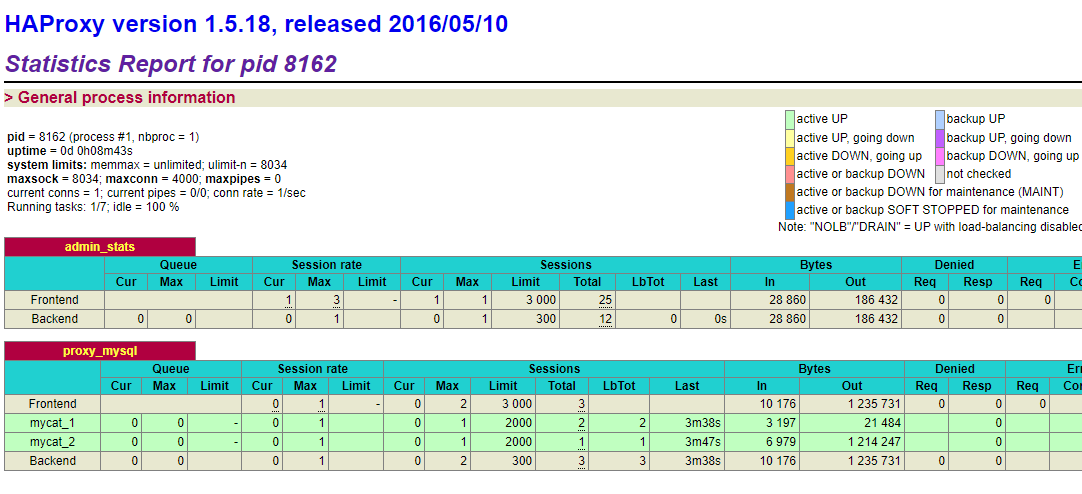Image resolution: width=1082 pixels, height=494 pixels.
Task: Click the MAINT maintenance brown legend swatch
Action: click(790, 192)
